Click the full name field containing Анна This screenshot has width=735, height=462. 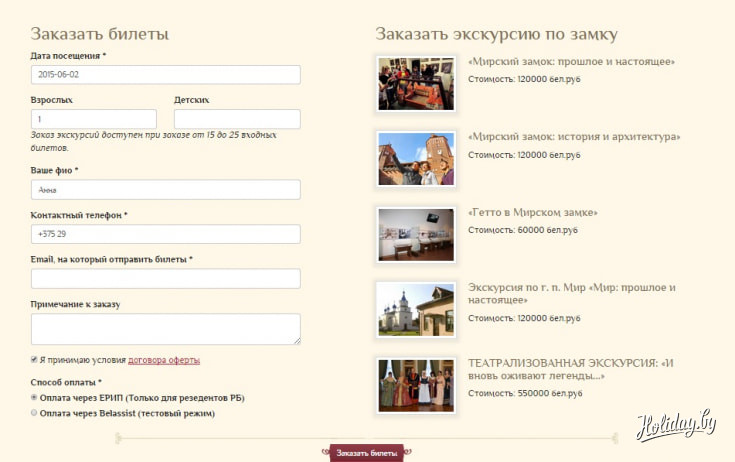click(x=165, y=189)
